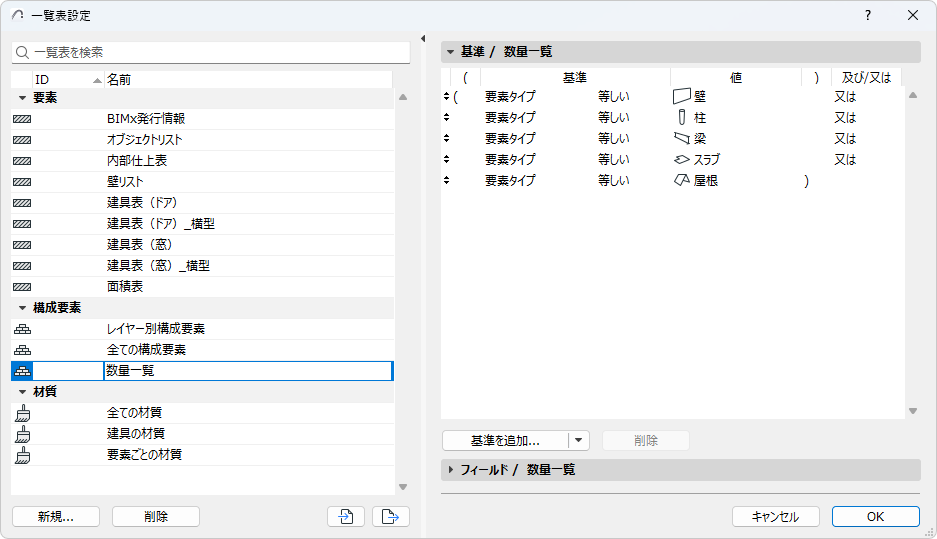The height and width of the screenshot is (539, 937).
Task: Click 又は in the 壁 criteria row
Action: 845,96
